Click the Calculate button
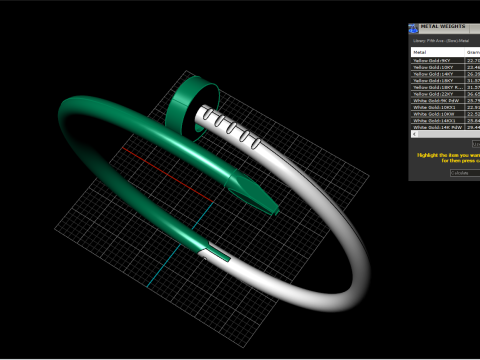The width and height of the screenshot is (480, 360). [465, 173]
